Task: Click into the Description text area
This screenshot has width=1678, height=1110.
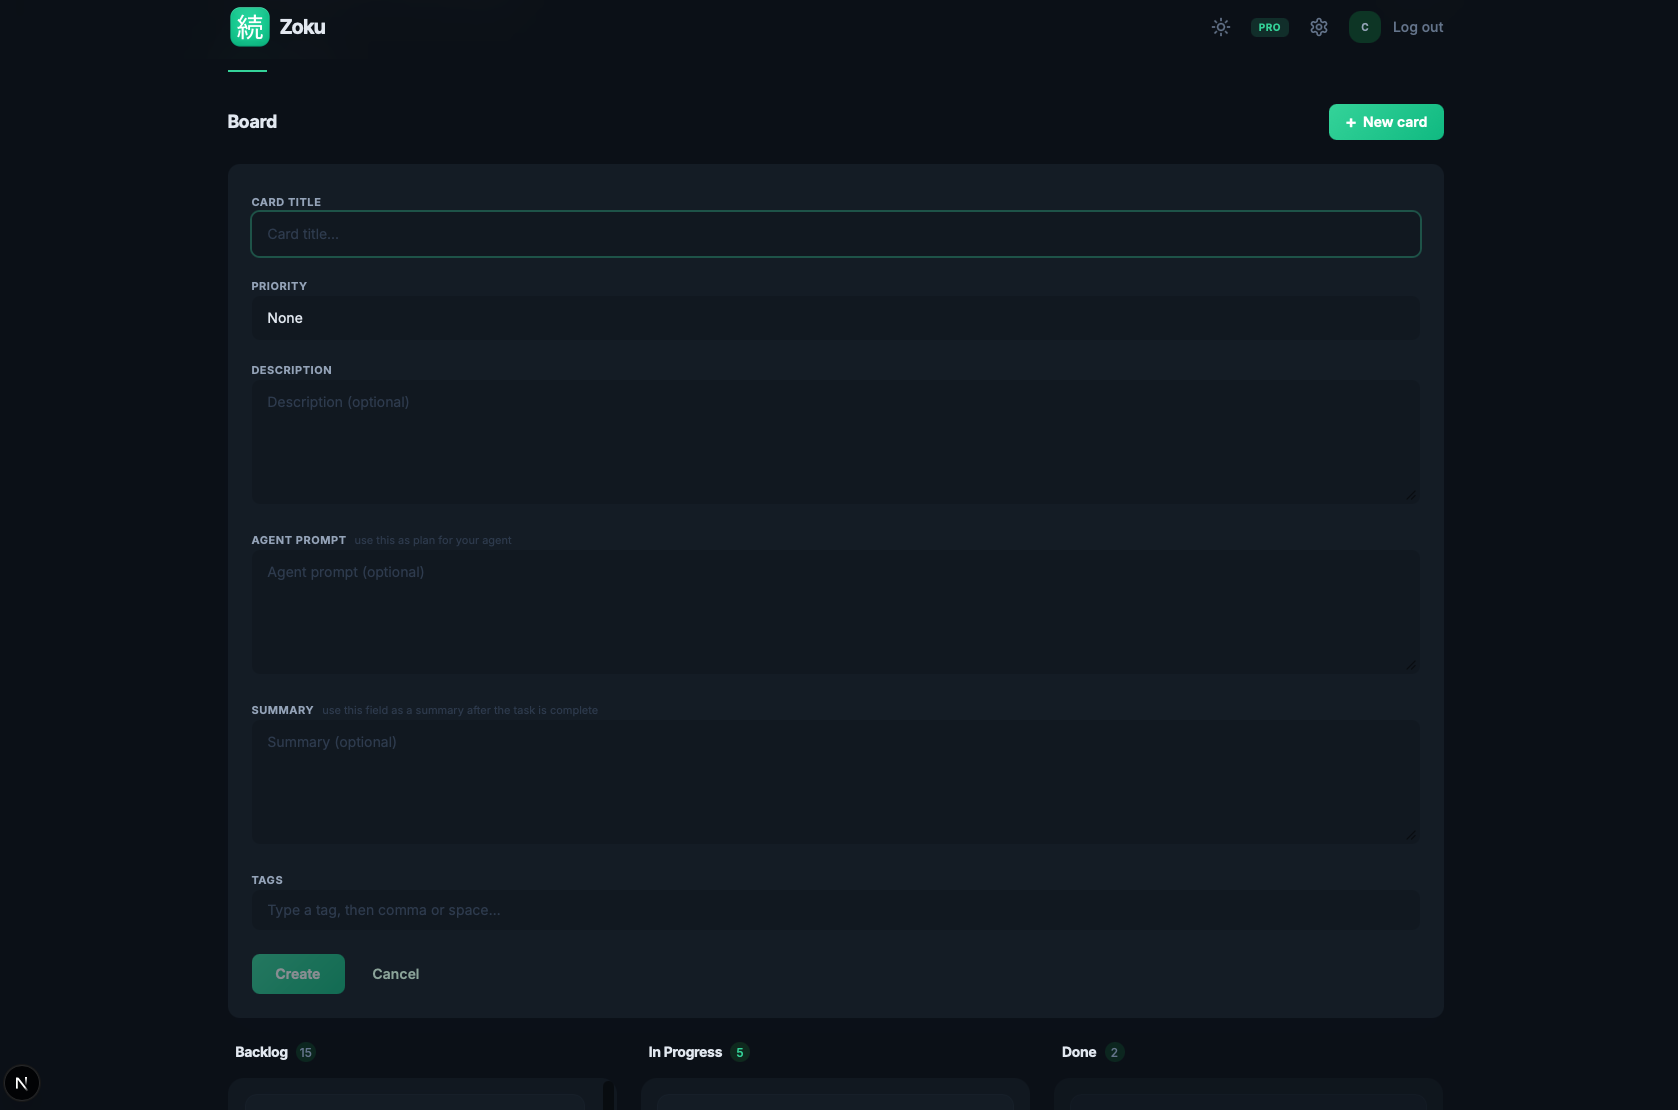Action: [835, 442]
